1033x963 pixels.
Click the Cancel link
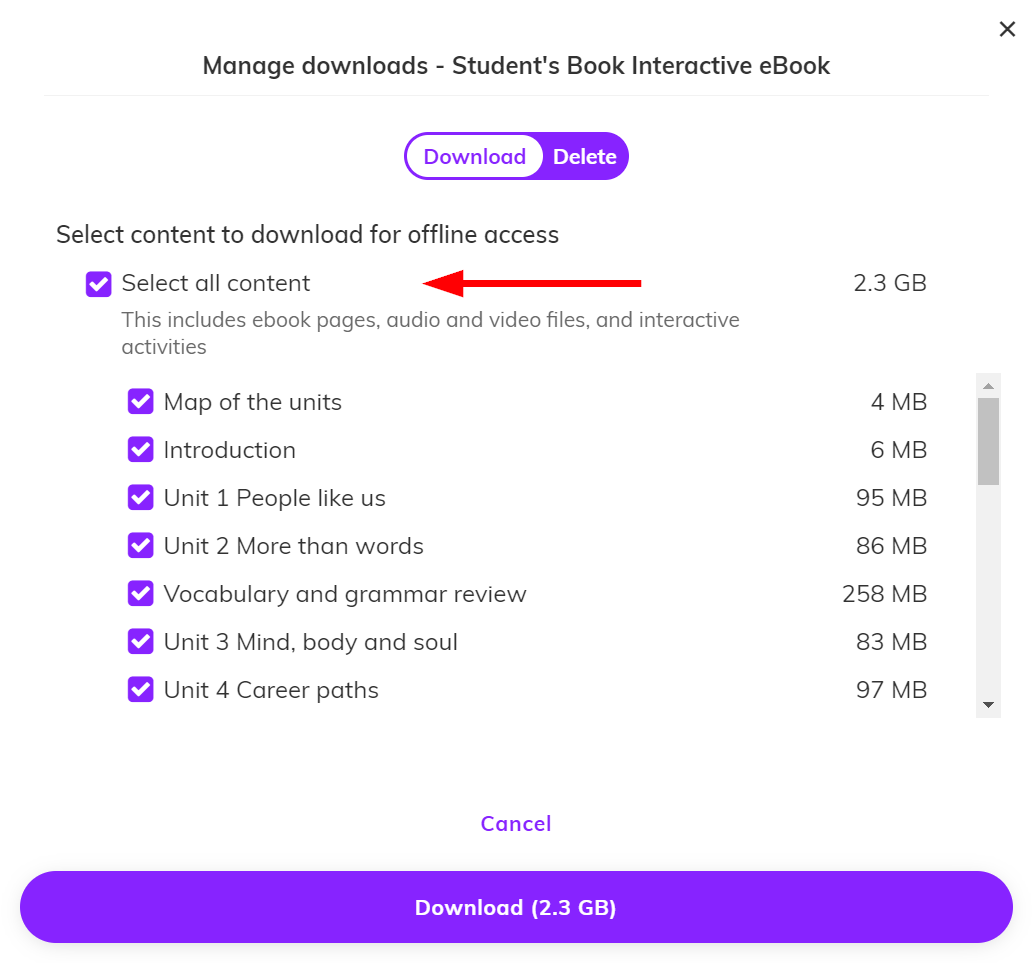[516, 824]
